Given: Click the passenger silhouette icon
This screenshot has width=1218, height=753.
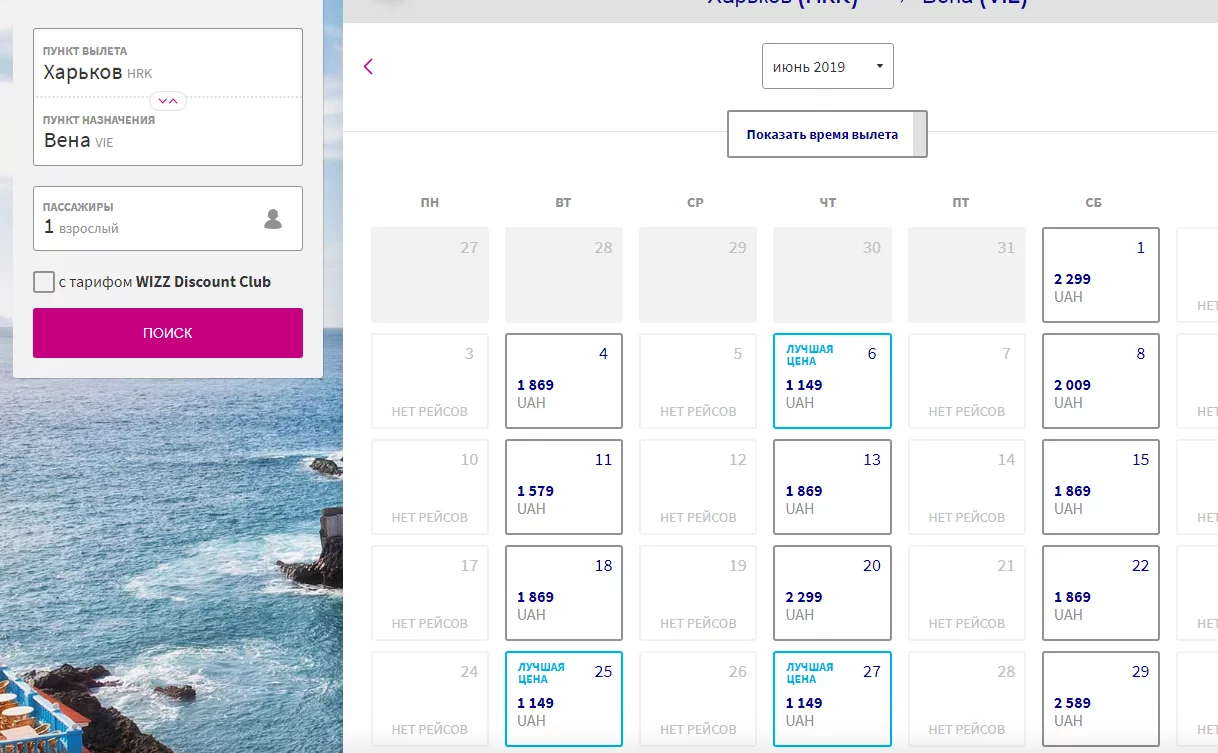Looking at the screenshot, I should (x=273, y=219).
